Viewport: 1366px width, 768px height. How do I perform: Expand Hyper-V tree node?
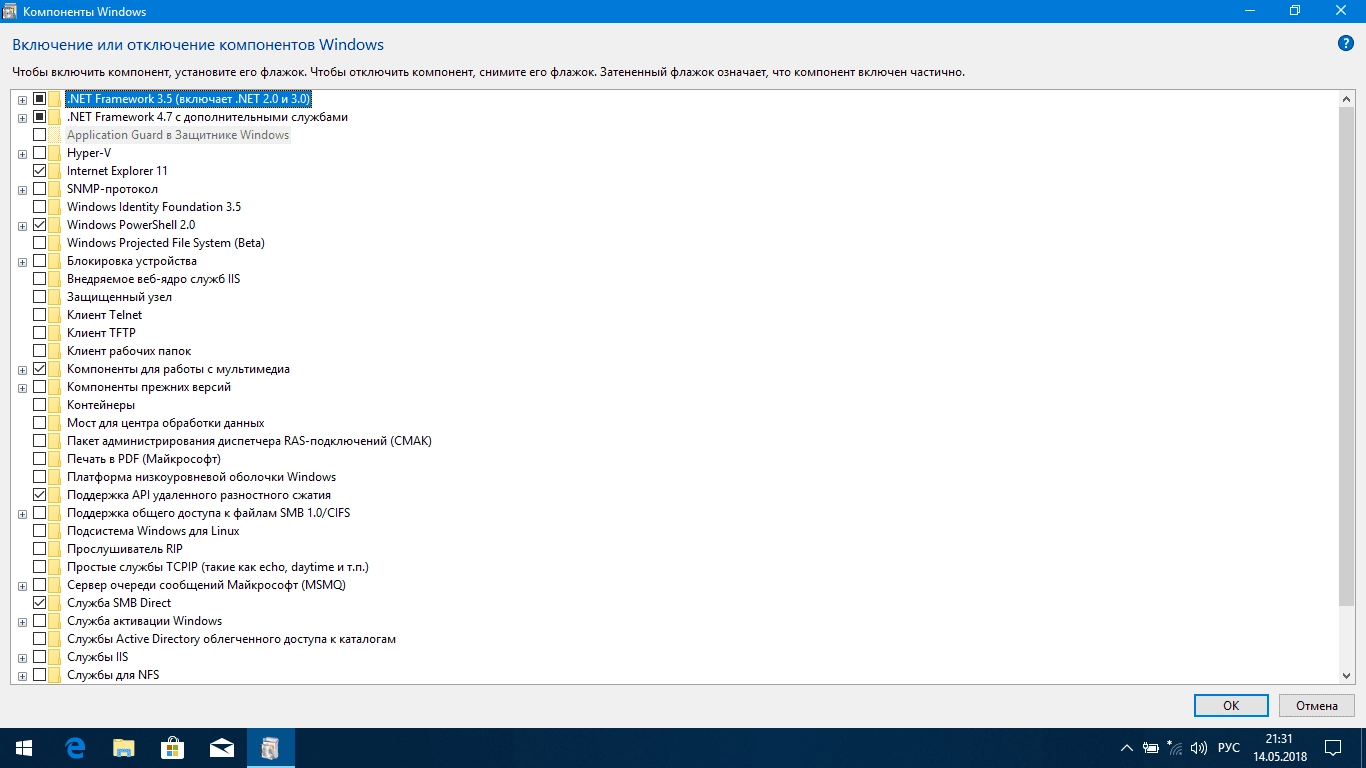click(22, 154)
